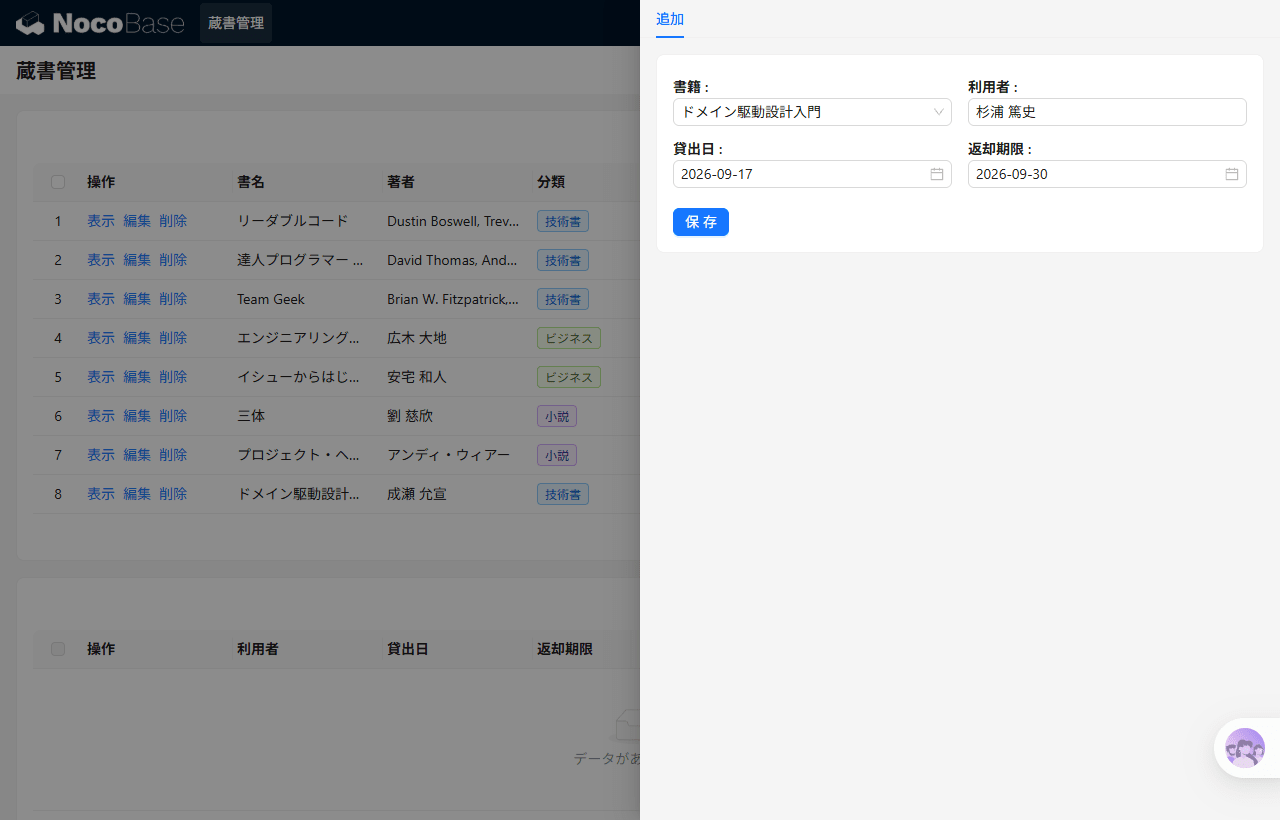The width and height of the screenshot is (1280, 820).
Task: Click the 貸出日 date input
Action: (x=812, y=174)
